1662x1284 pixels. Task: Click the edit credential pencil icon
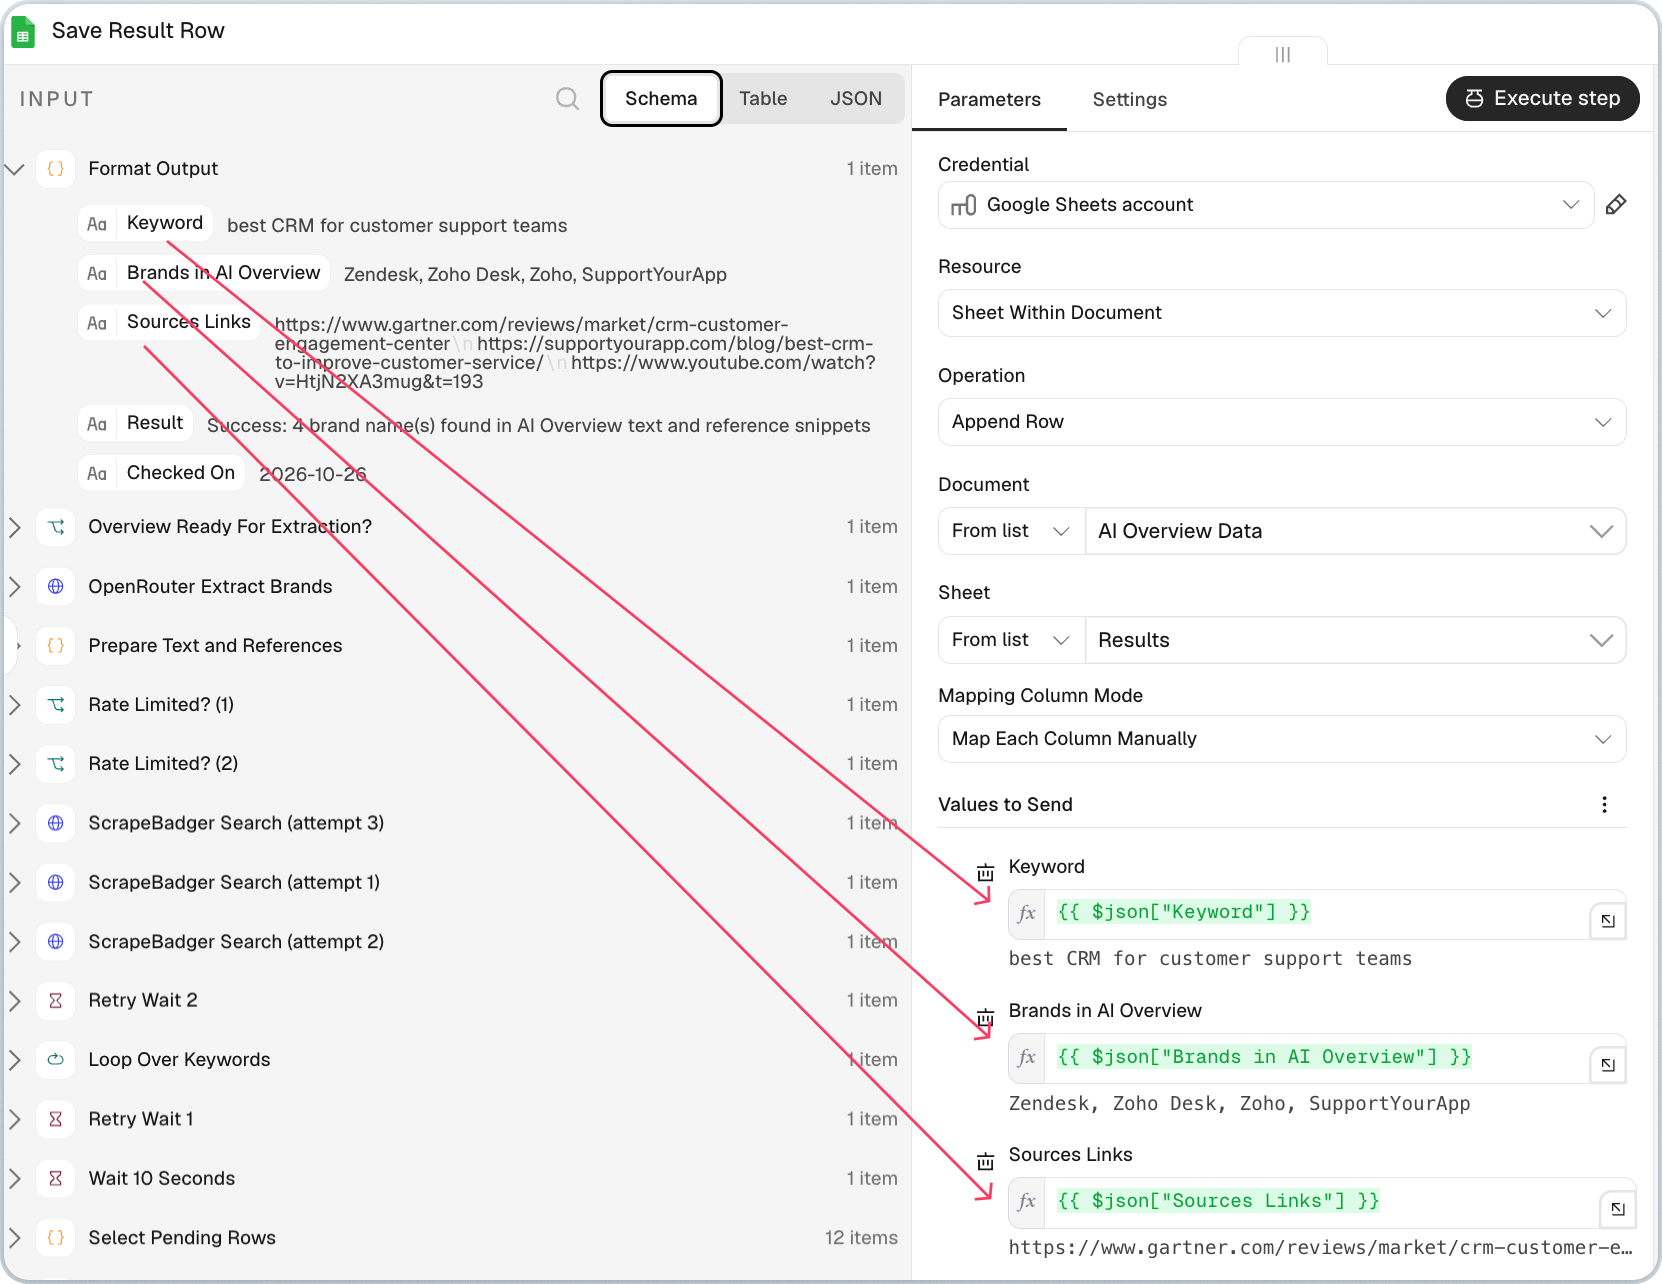coord(1616,205)
